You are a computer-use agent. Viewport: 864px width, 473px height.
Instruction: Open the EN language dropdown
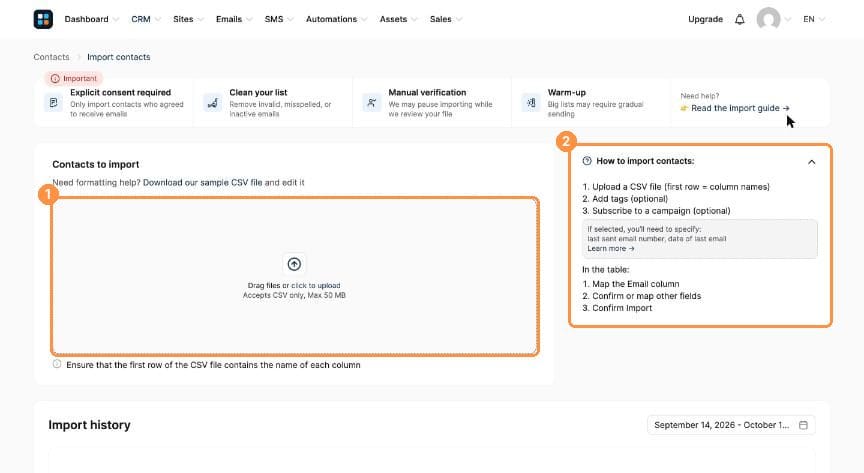click(814, 19)
